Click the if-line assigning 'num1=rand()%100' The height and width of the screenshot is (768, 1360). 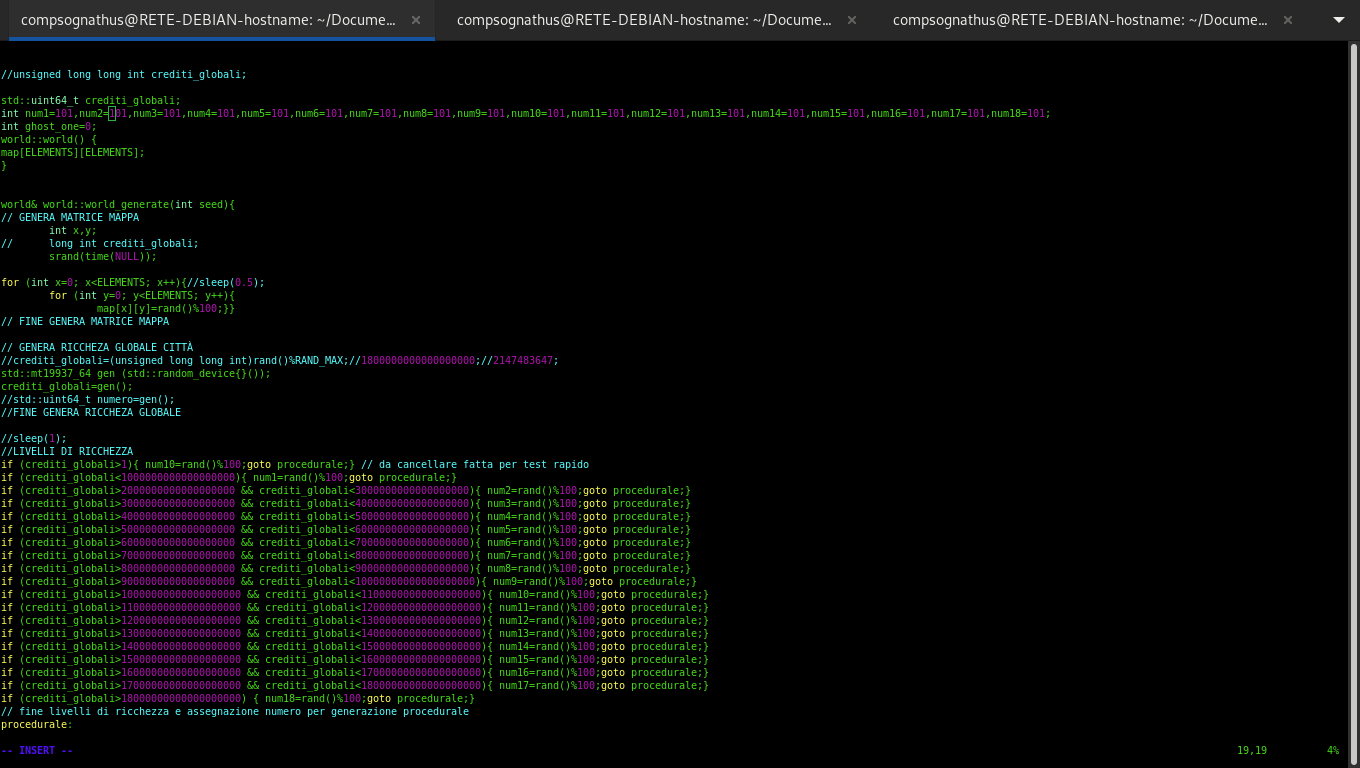(229, 477)
